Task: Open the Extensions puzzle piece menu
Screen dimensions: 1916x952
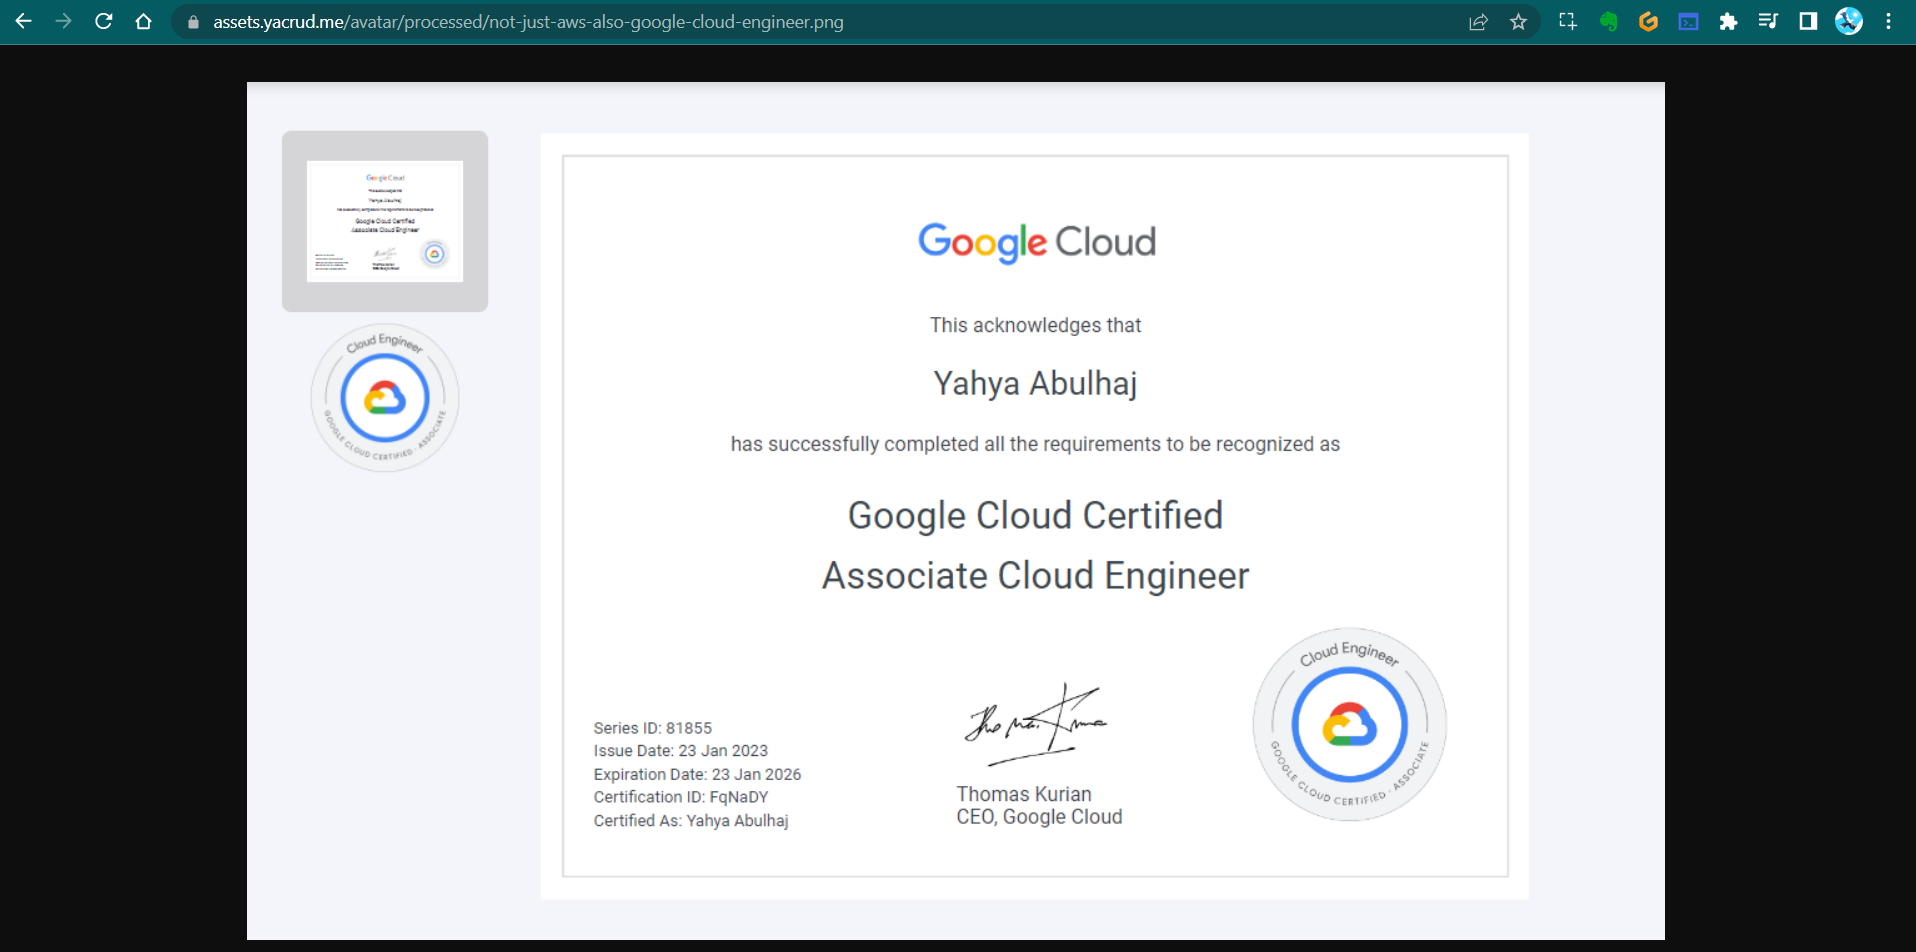Action: (x=1728, y=21)
